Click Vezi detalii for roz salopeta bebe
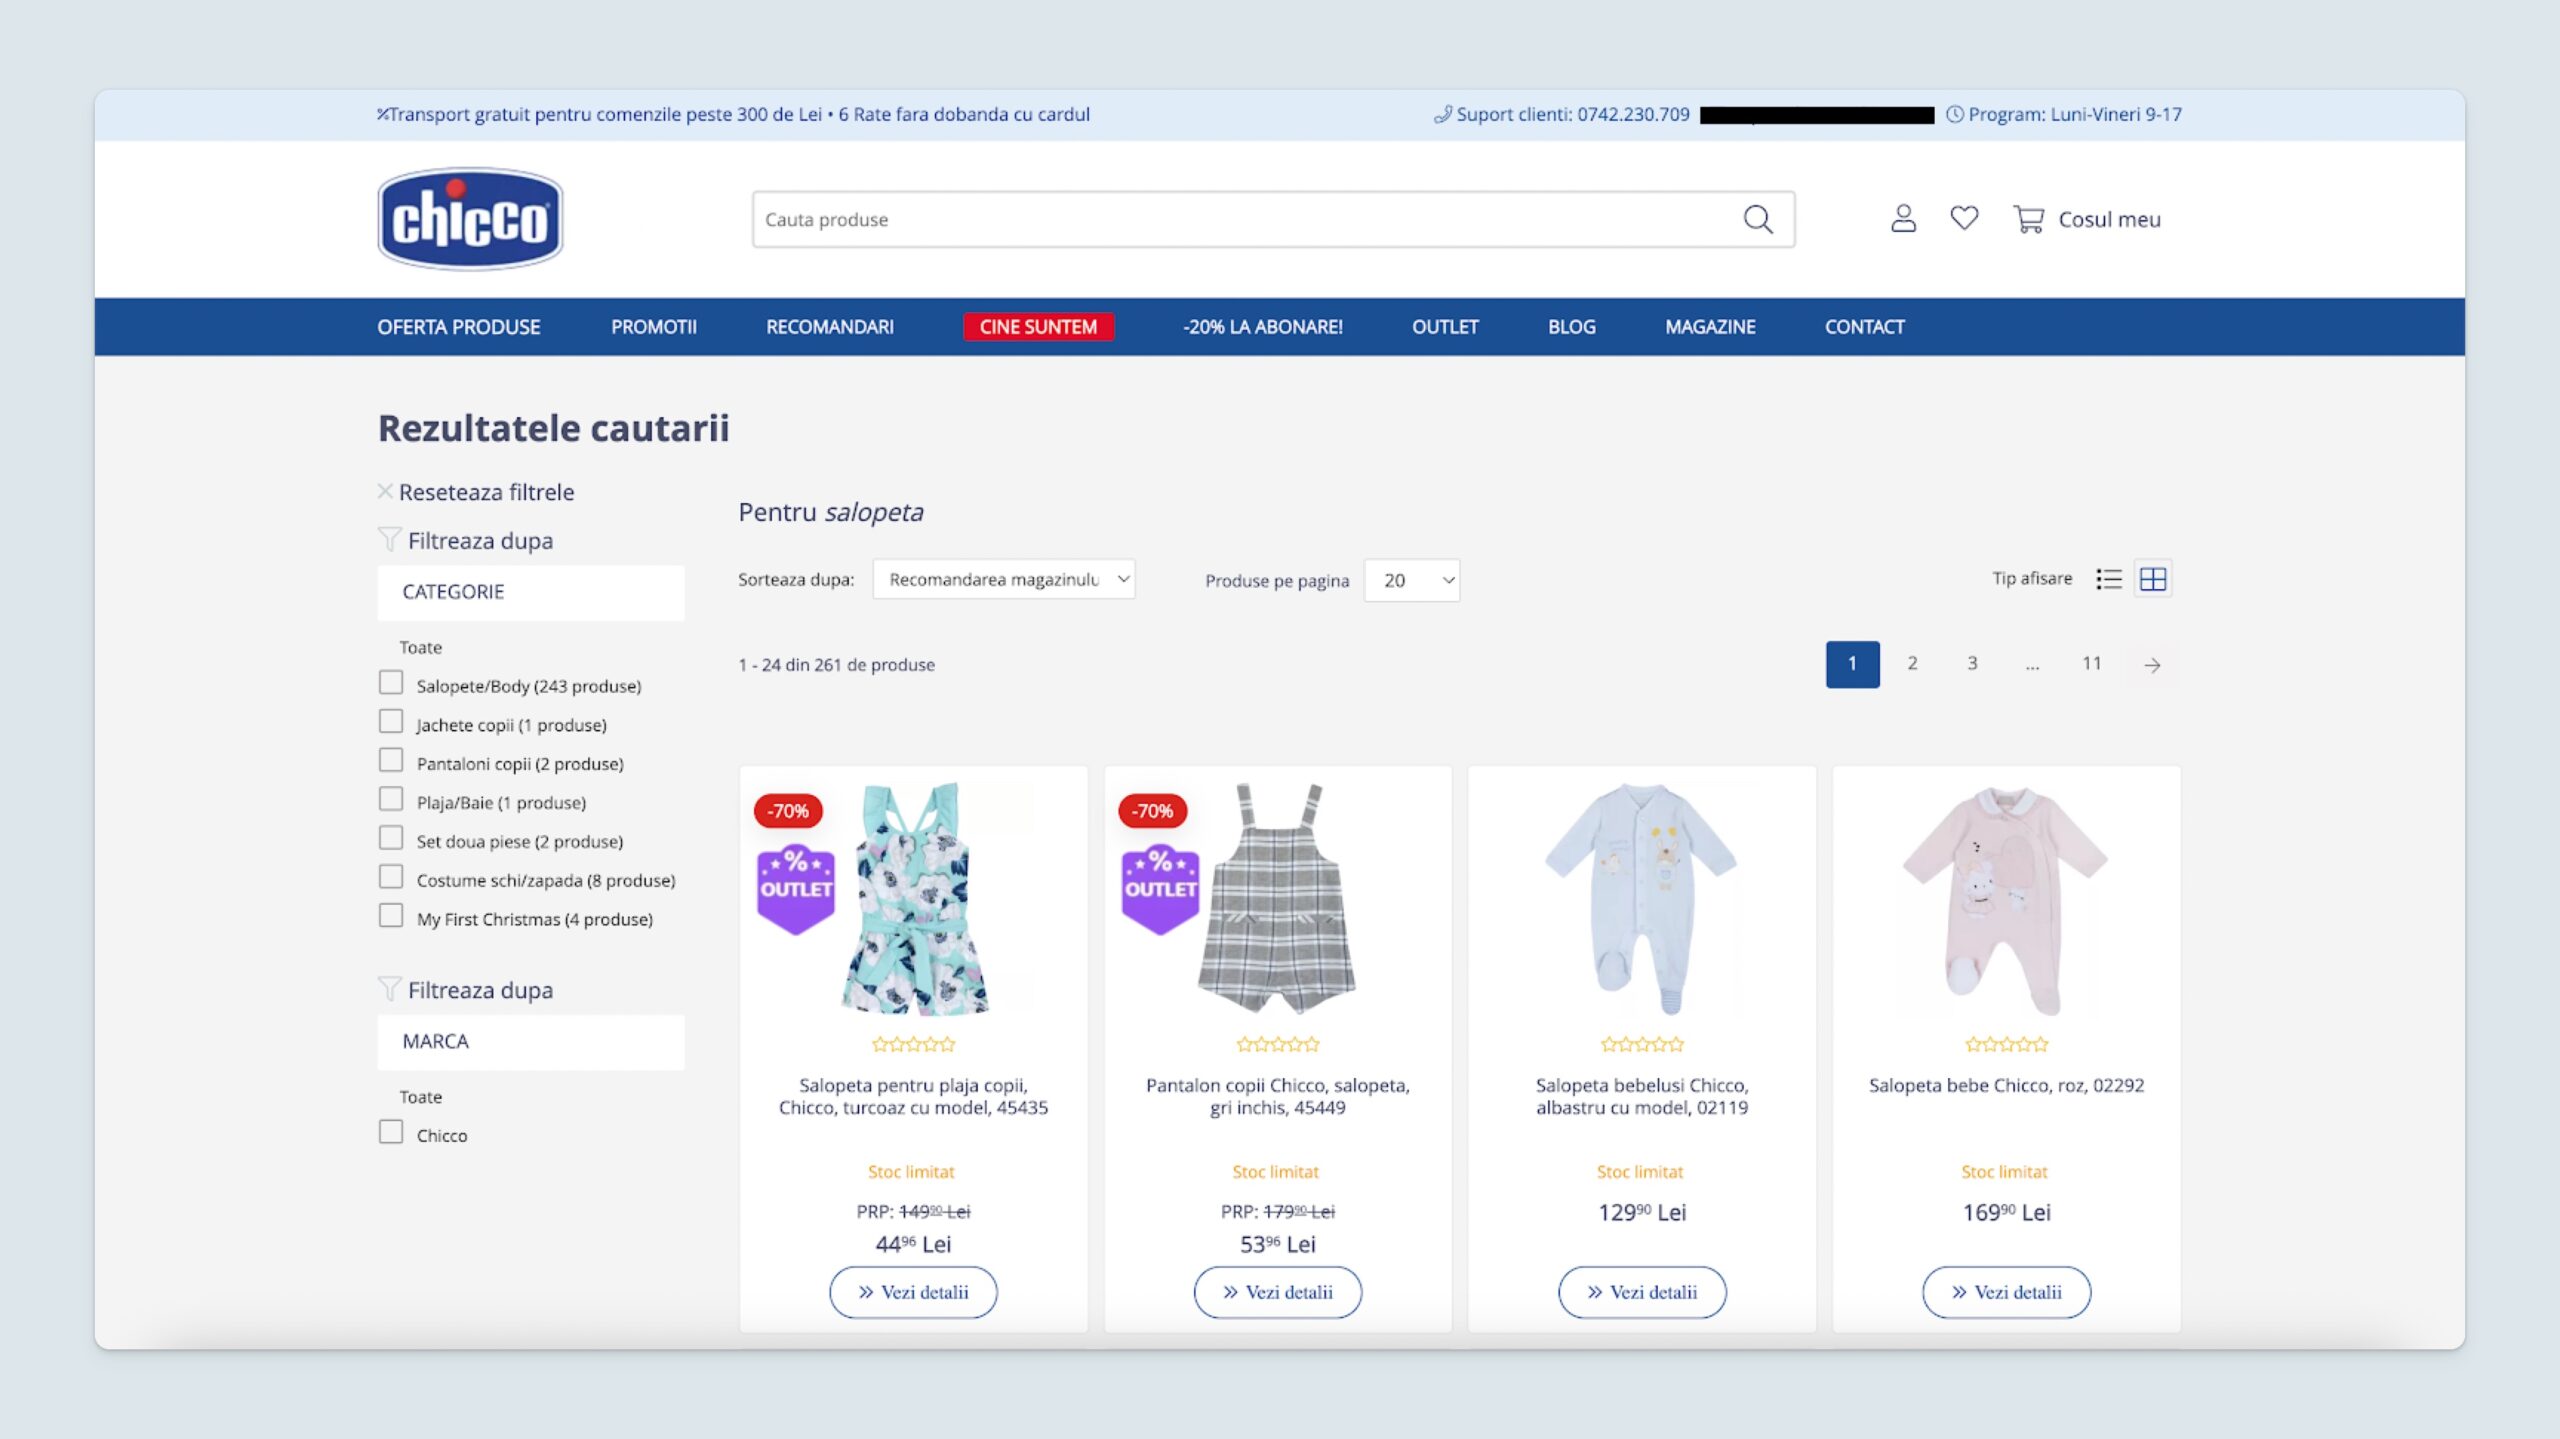Viewport: 2560px width, 1439px height. point(2006,1292)
